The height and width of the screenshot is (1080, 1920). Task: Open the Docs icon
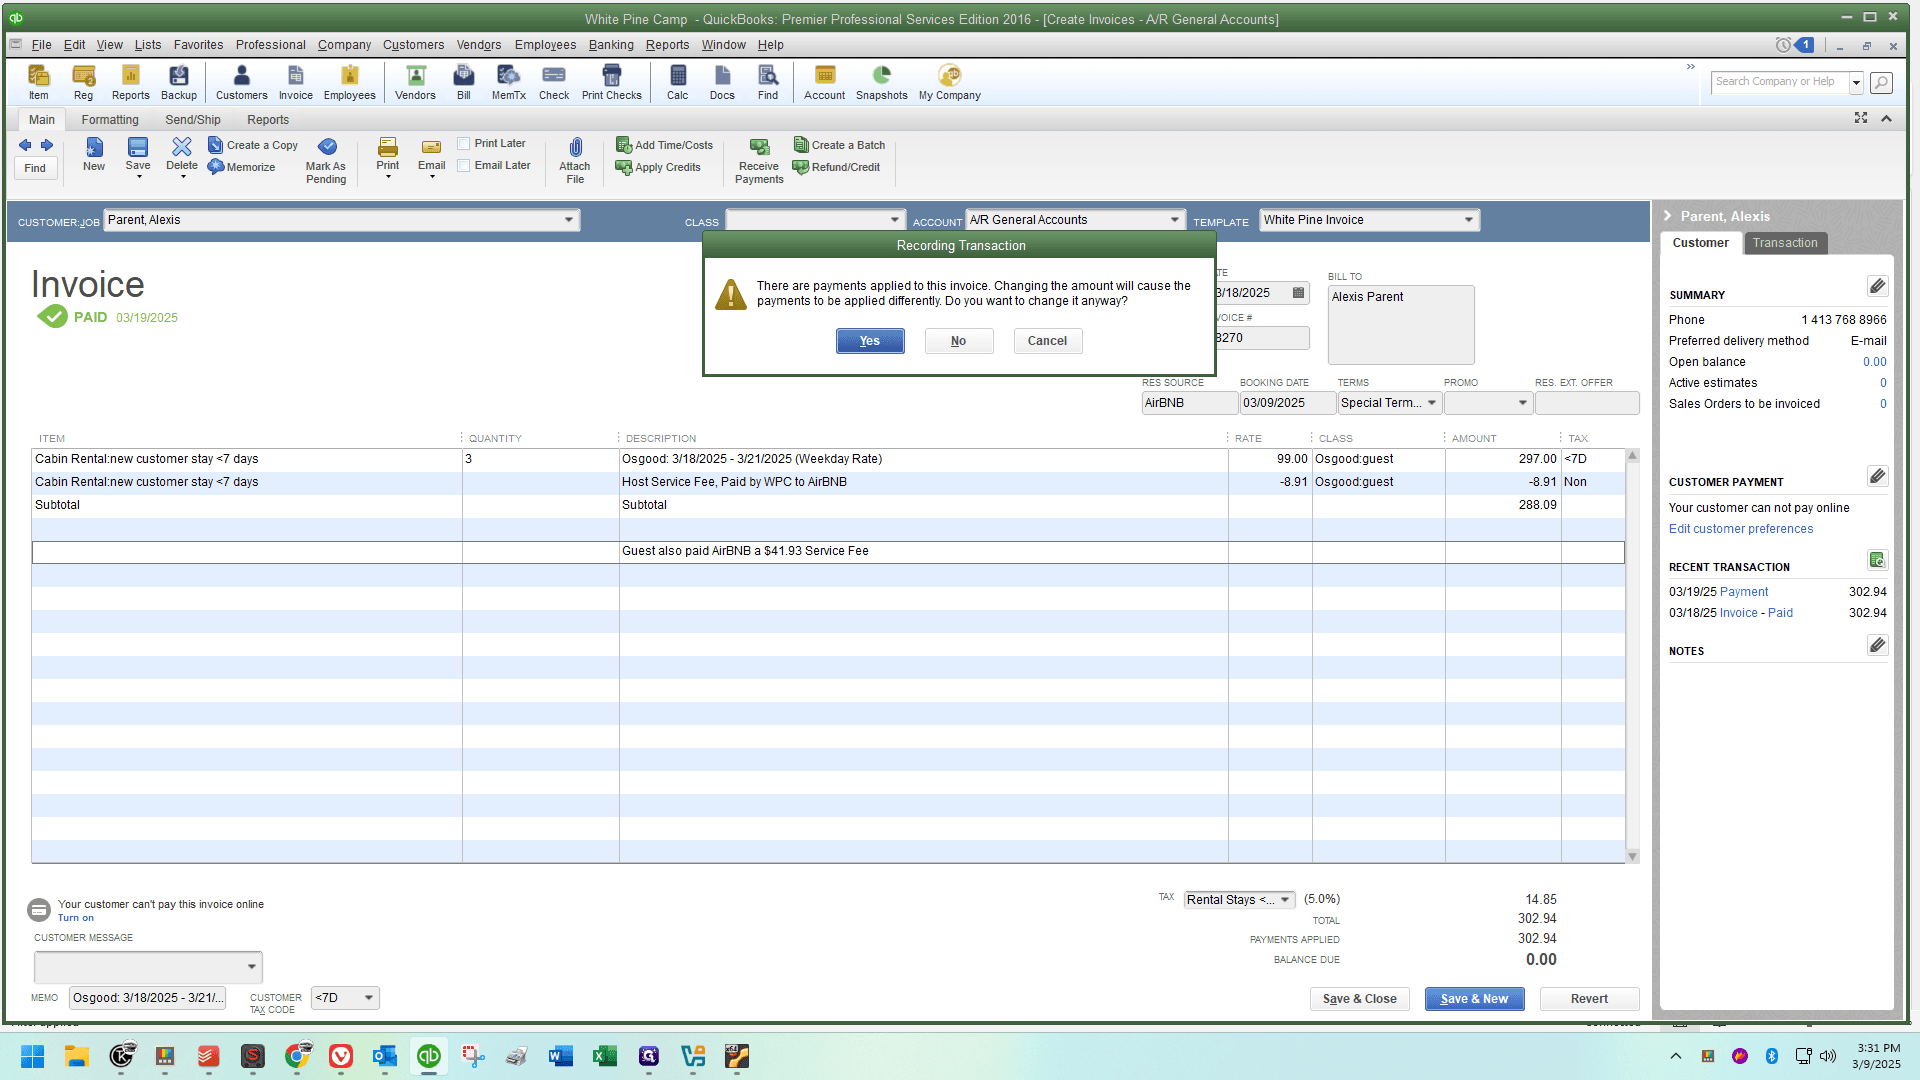tap(722, 82)
